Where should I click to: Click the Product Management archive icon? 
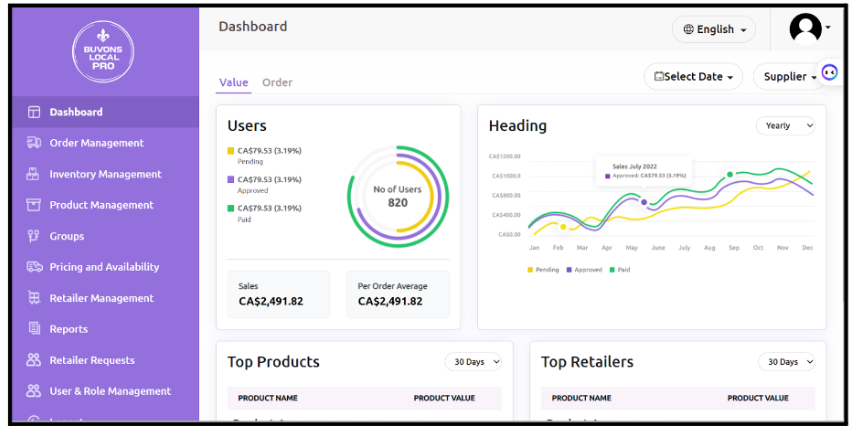(x=34, y=205)
